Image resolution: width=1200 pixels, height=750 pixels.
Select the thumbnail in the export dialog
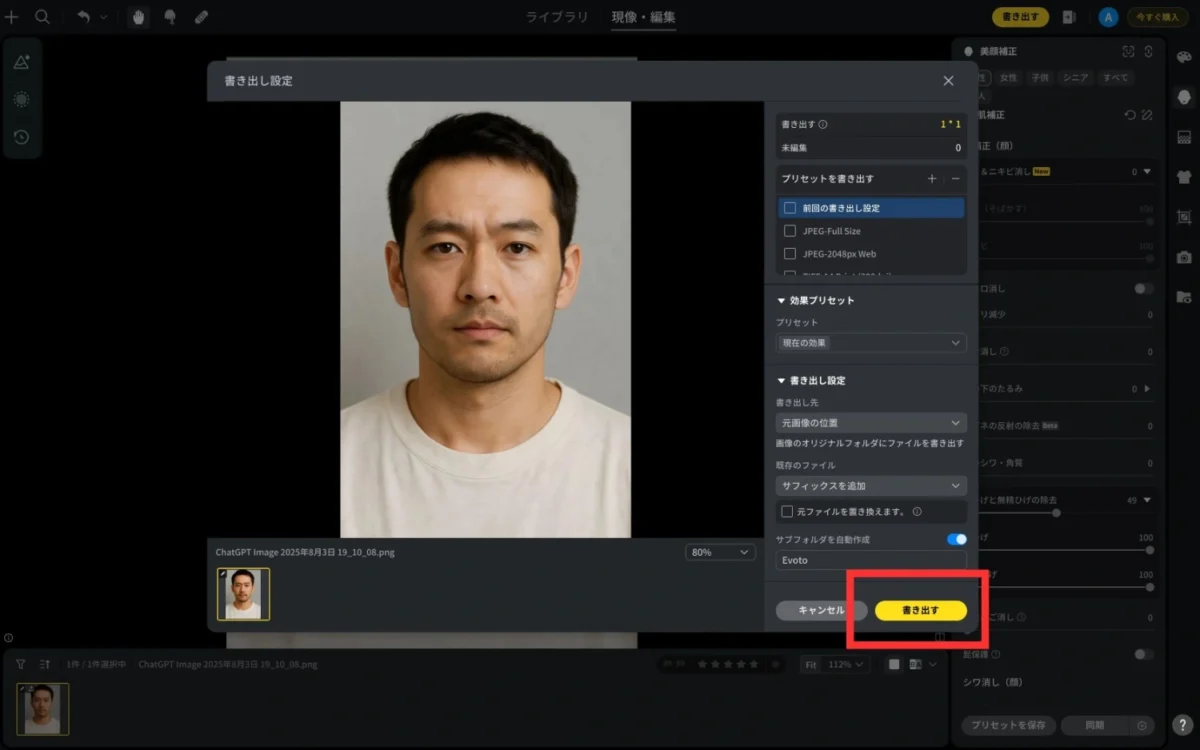point(243,594)
